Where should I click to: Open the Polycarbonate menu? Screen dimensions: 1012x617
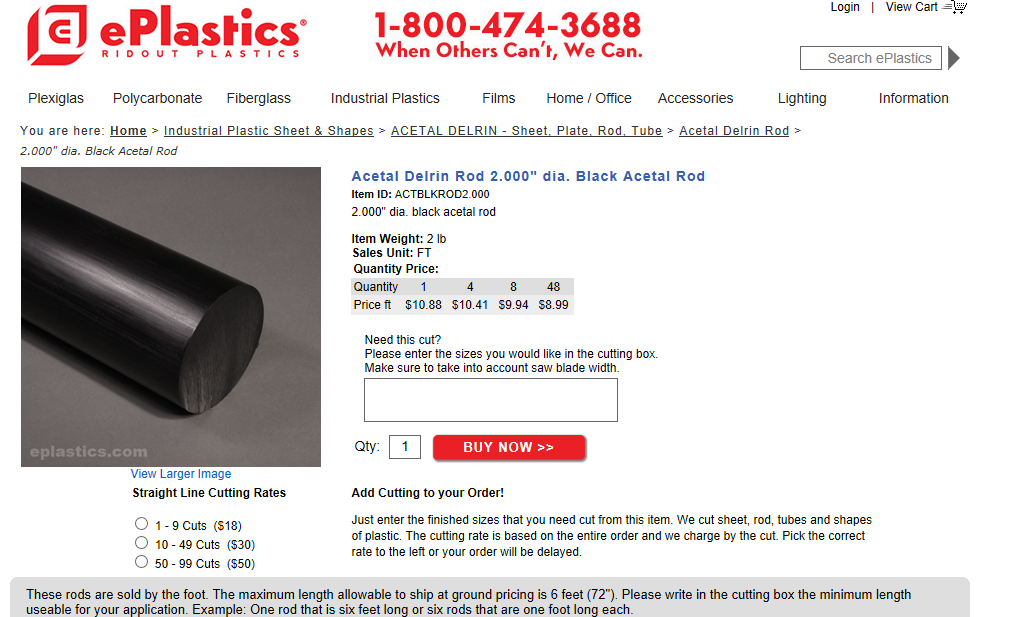click(157, 98)
